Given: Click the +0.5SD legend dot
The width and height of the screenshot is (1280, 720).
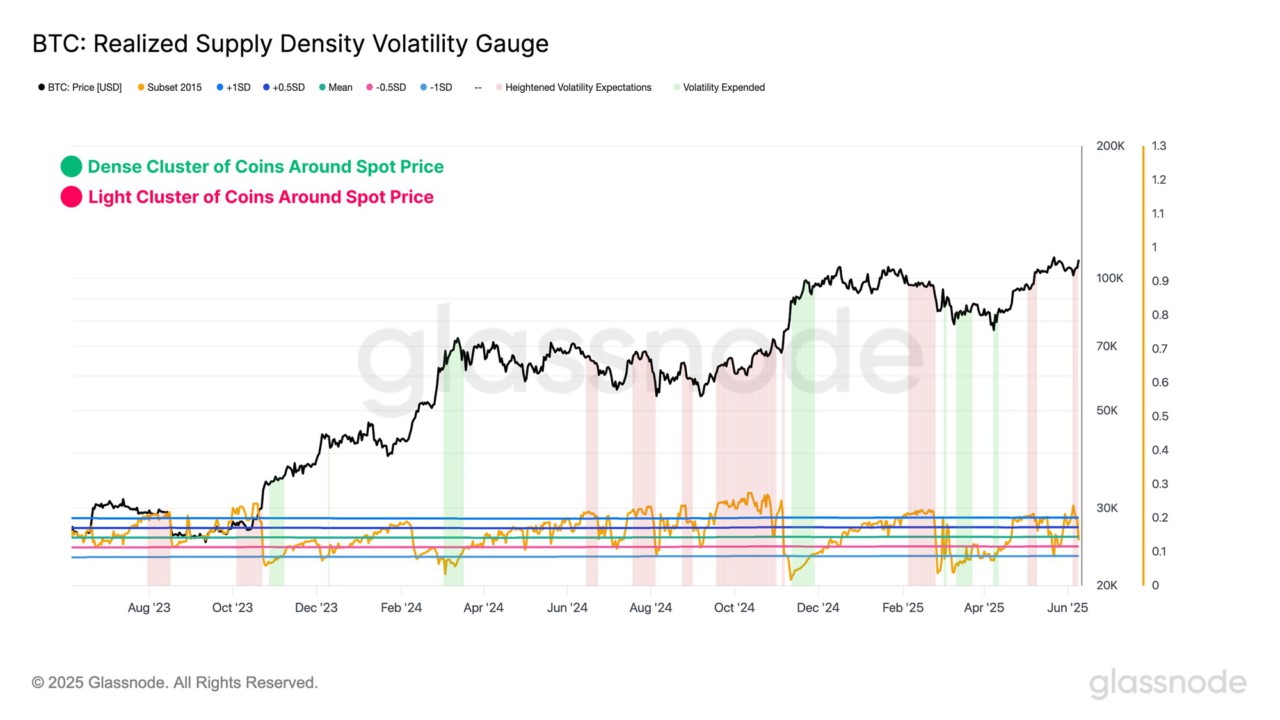Looking at the screenshot, I should (266, 88).
